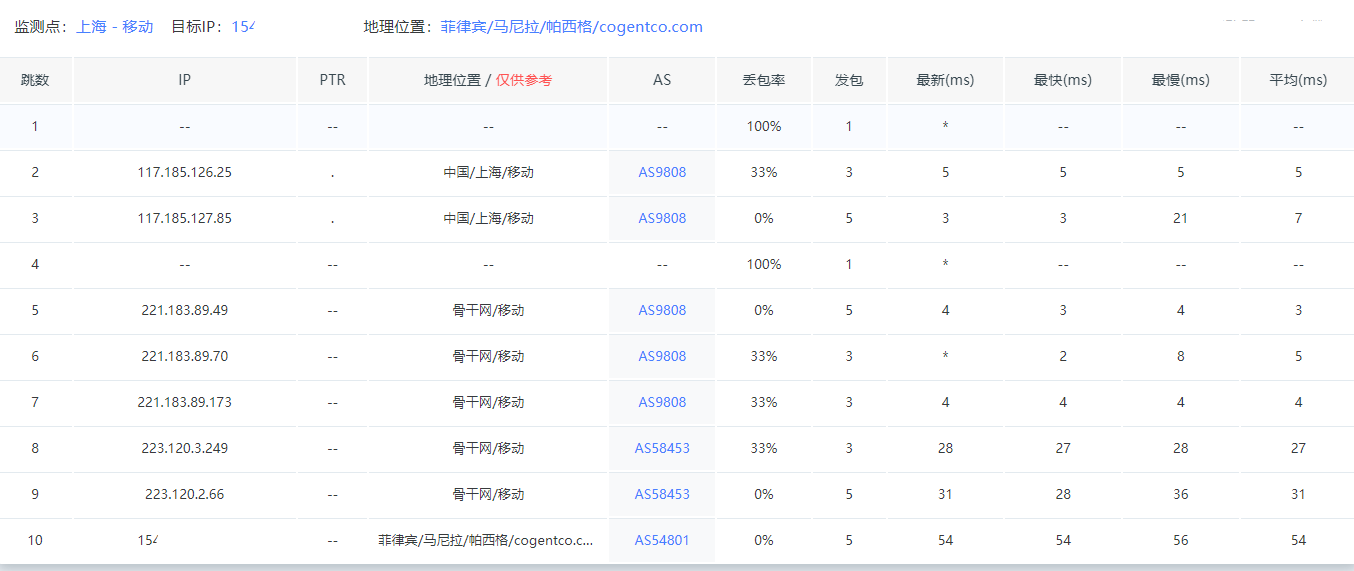This screenshot has height=571, width=1354.
Task: Open the AS9808 link for 221.183.89.49
Action: pos(662,310)
